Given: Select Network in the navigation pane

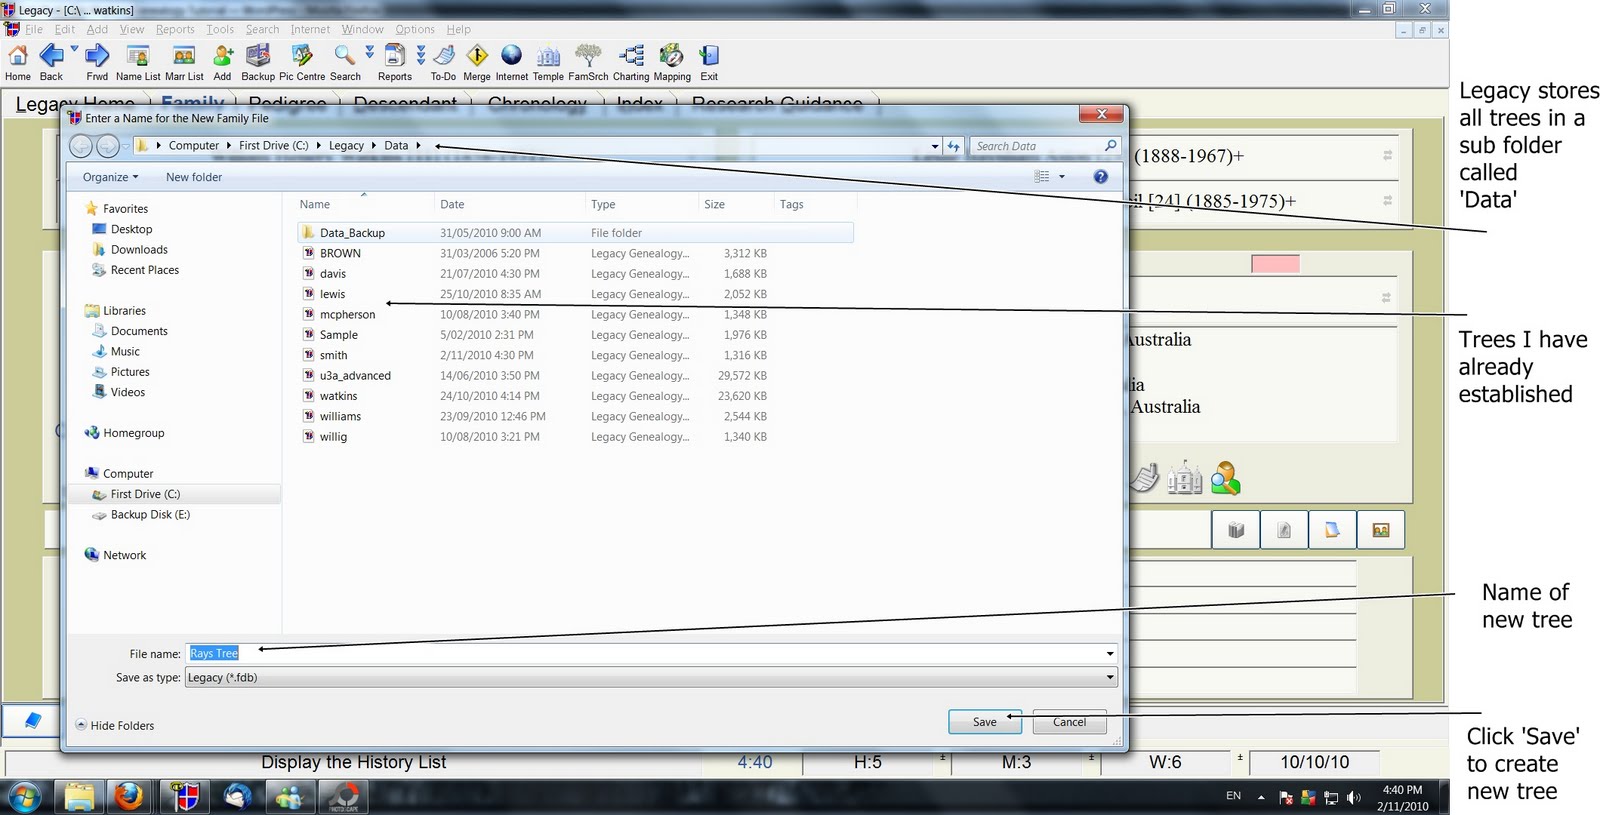Looking at the screenshot, I should (124, 555).
